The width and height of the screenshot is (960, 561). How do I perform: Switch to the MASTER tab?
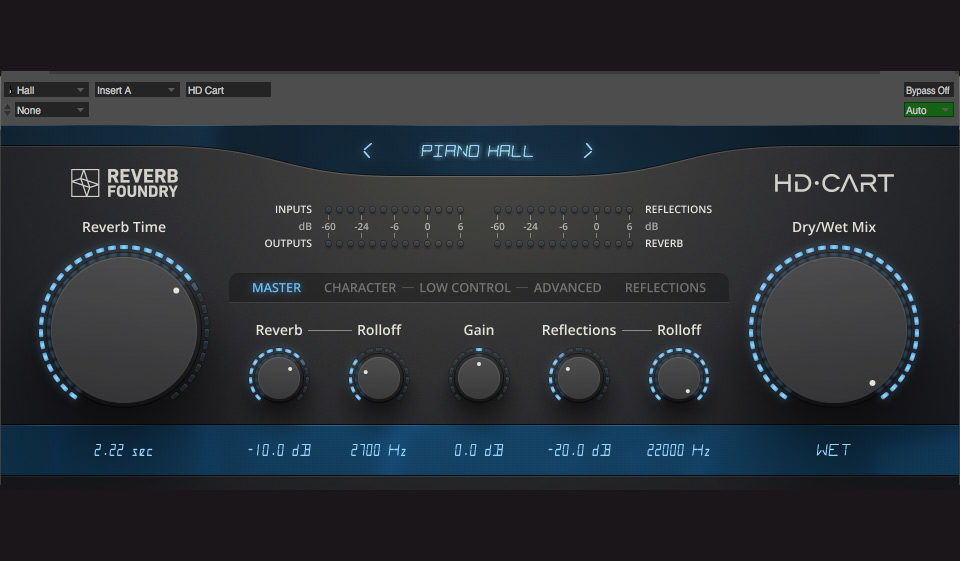point(277,288)
